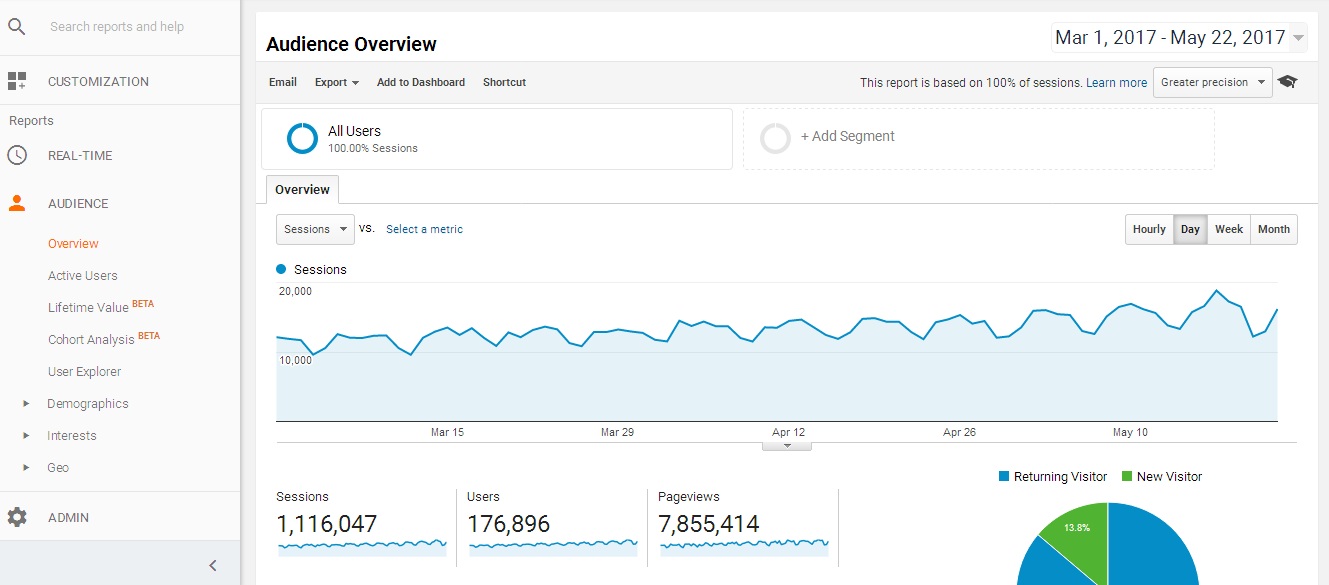This screenshot has height=585, width=1329.
Task: Click the green New Visitor legend swatch
Action: click(1127, 477)
